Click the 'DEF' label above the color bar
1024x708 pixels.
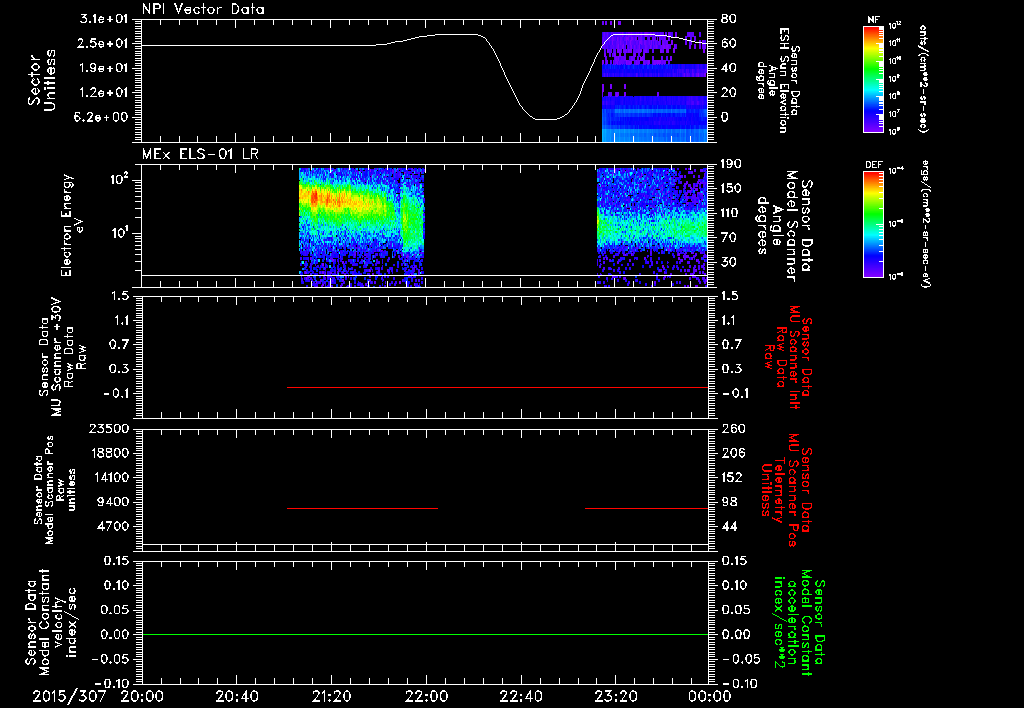(x=874, y=165)
